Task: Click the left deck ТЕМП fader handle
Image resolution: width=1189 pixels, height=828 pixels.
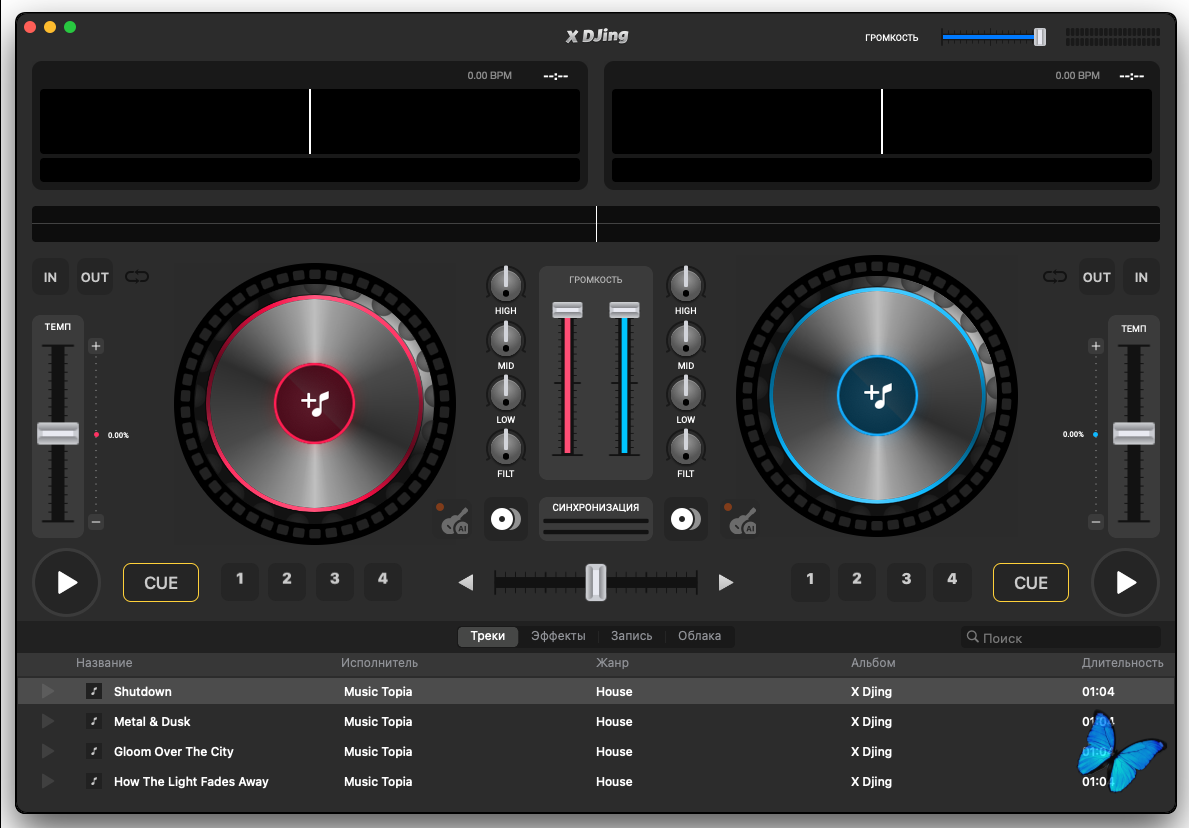Action: 58,433
